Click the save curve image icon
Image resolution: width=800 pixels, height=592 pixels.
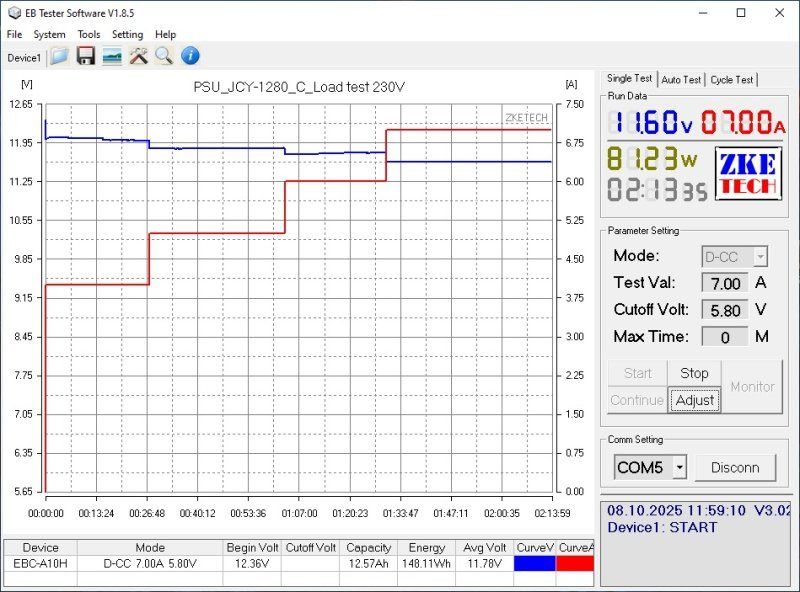click(112, 56)
